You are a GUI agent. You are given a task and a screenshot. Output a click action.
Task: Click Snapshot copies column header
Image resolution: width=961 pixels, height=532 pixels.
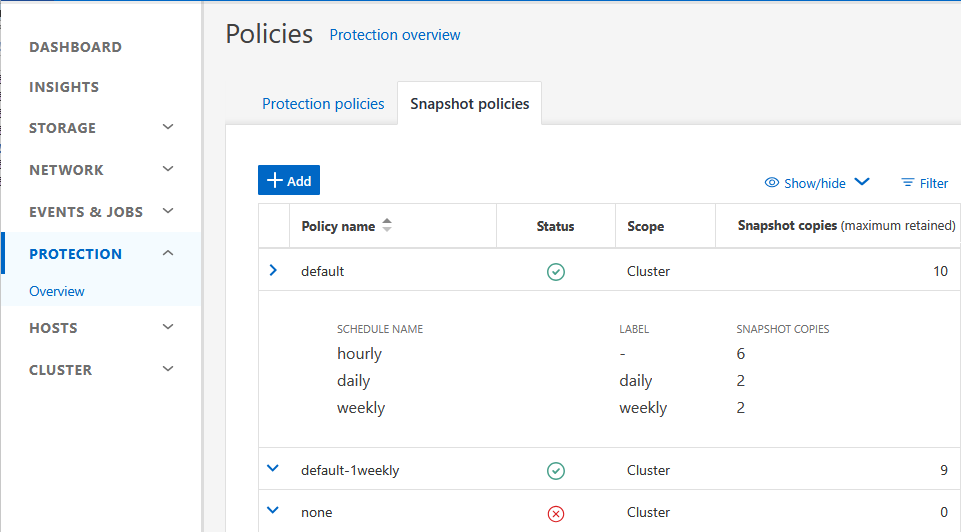click(x=846, y=226)
